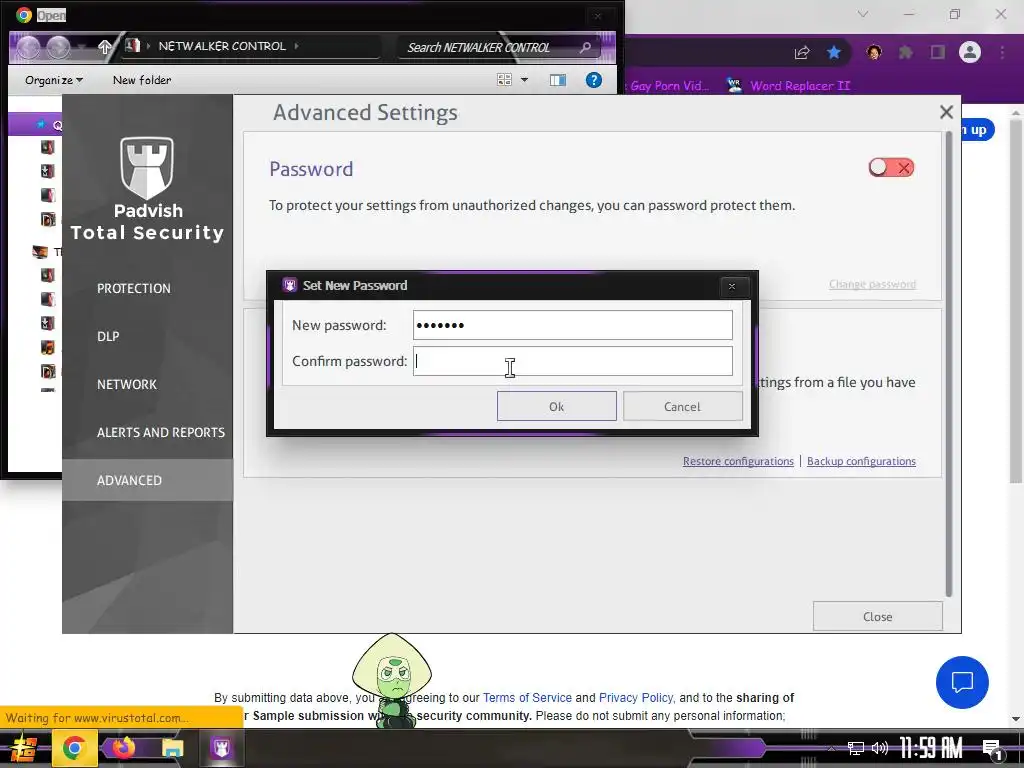Click the avatar extension icon in Chrome toolbar
This screenshot has width=1024, height=768.
(x=874, y=52)
